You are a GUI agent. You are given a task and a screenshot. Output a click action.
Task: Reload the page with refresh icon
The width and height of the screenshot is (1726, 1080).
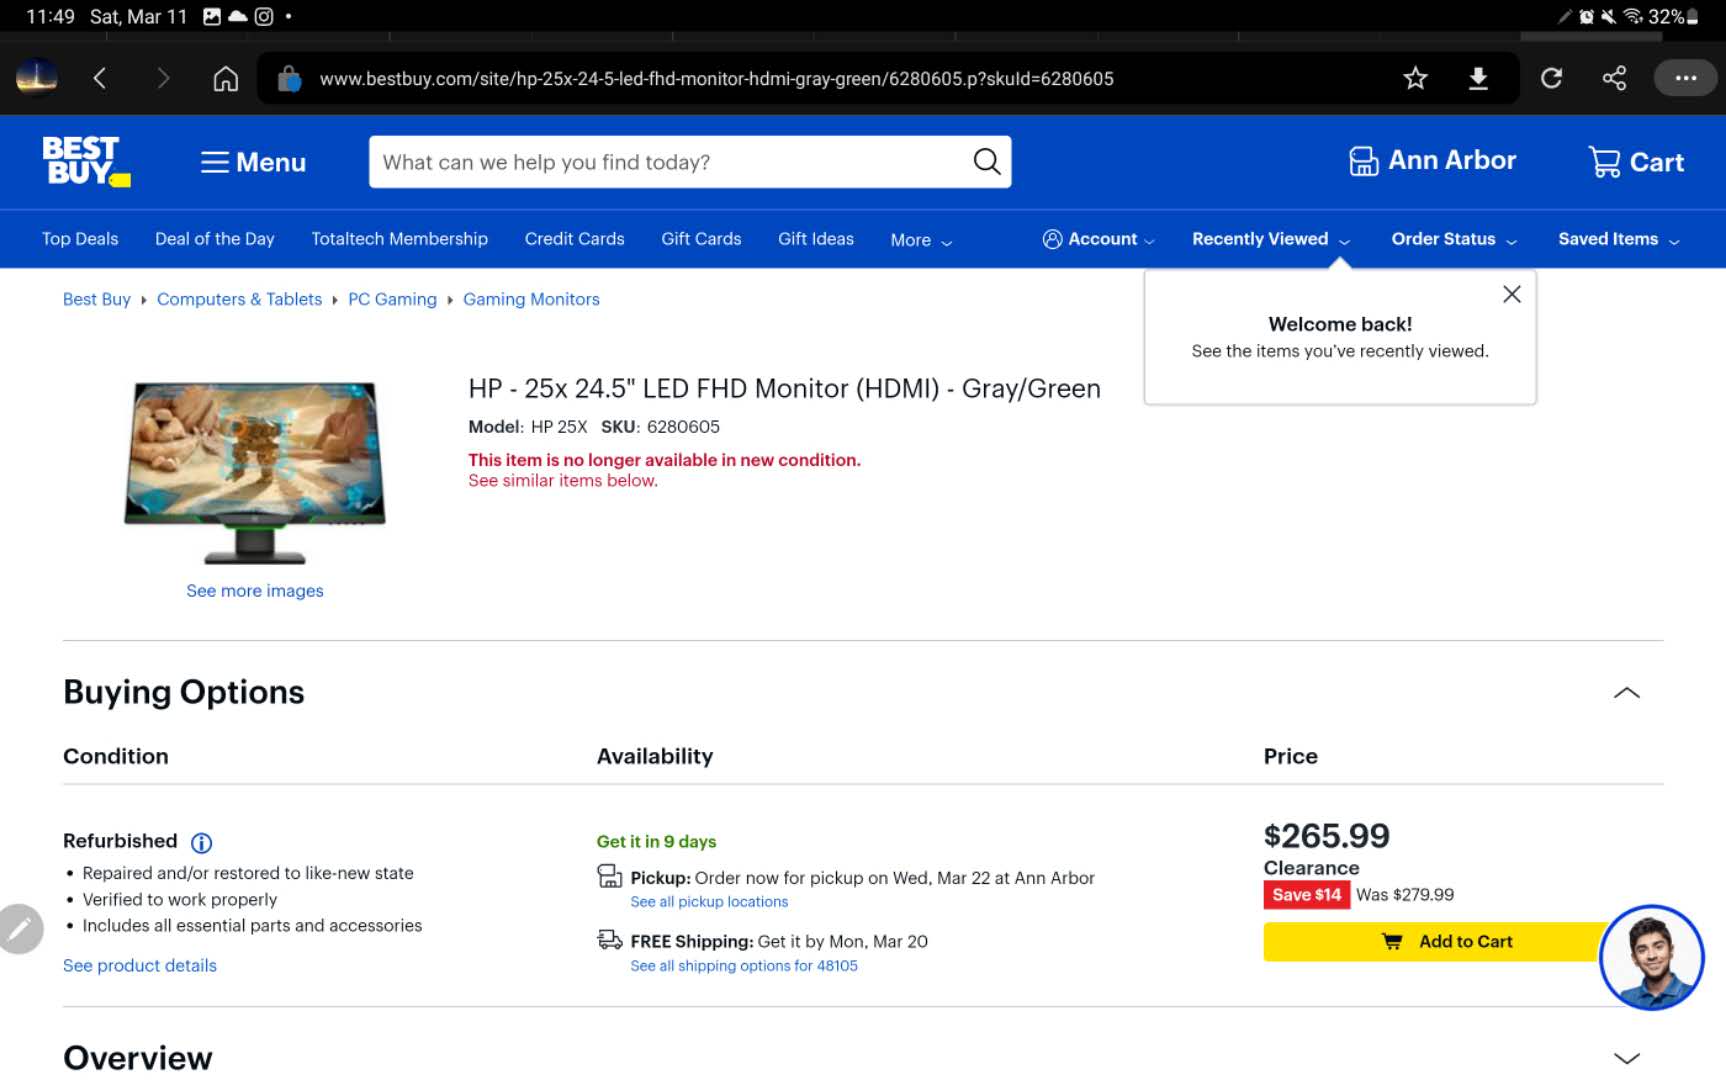click(x=1551, y=78)
